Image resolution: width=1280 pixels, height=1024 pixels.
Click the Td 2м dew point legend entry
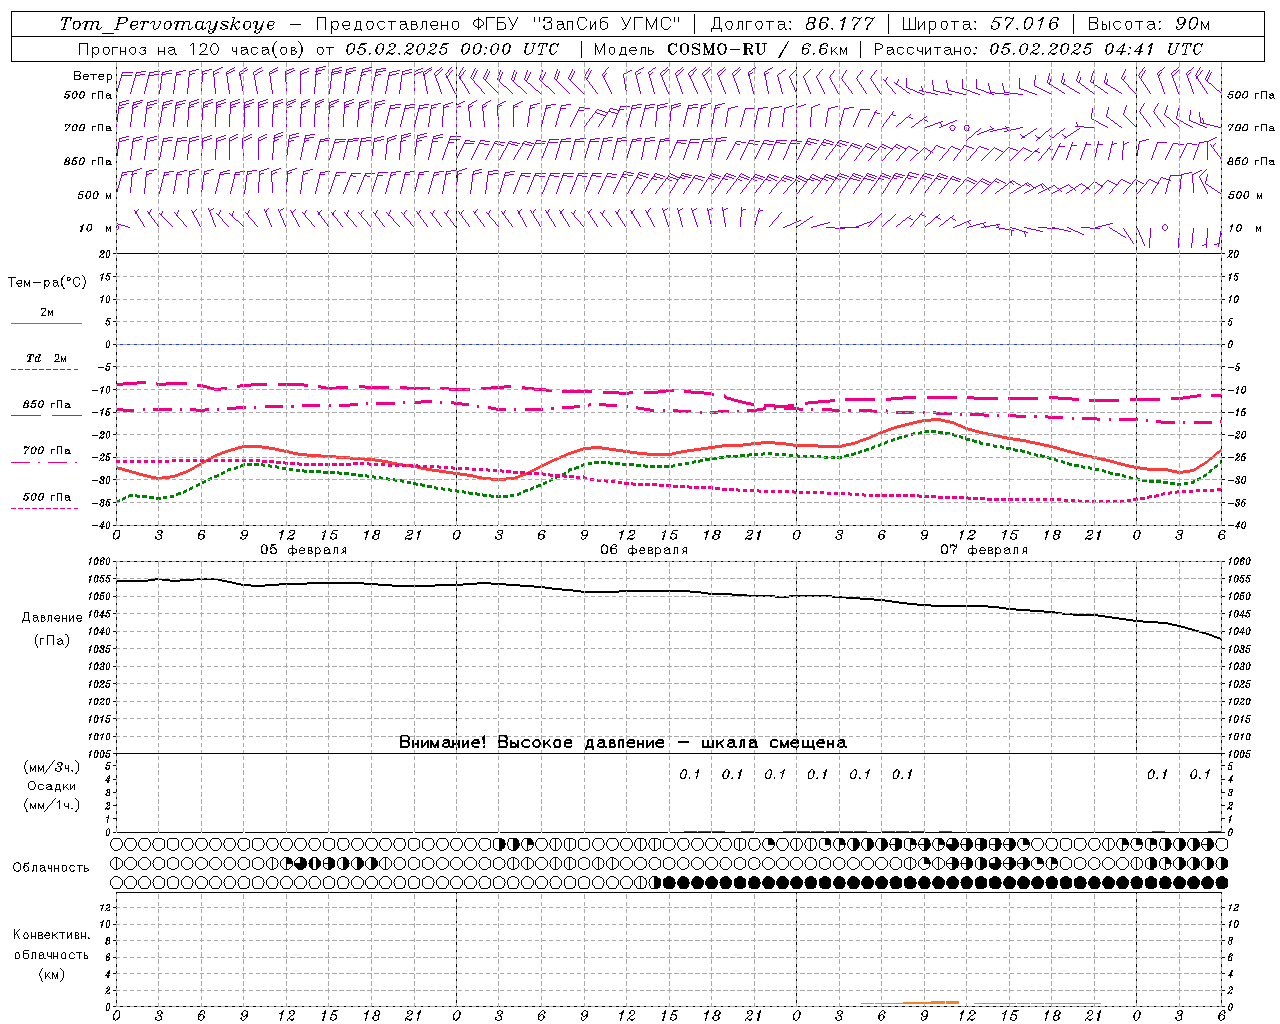(x=46, y=358)
